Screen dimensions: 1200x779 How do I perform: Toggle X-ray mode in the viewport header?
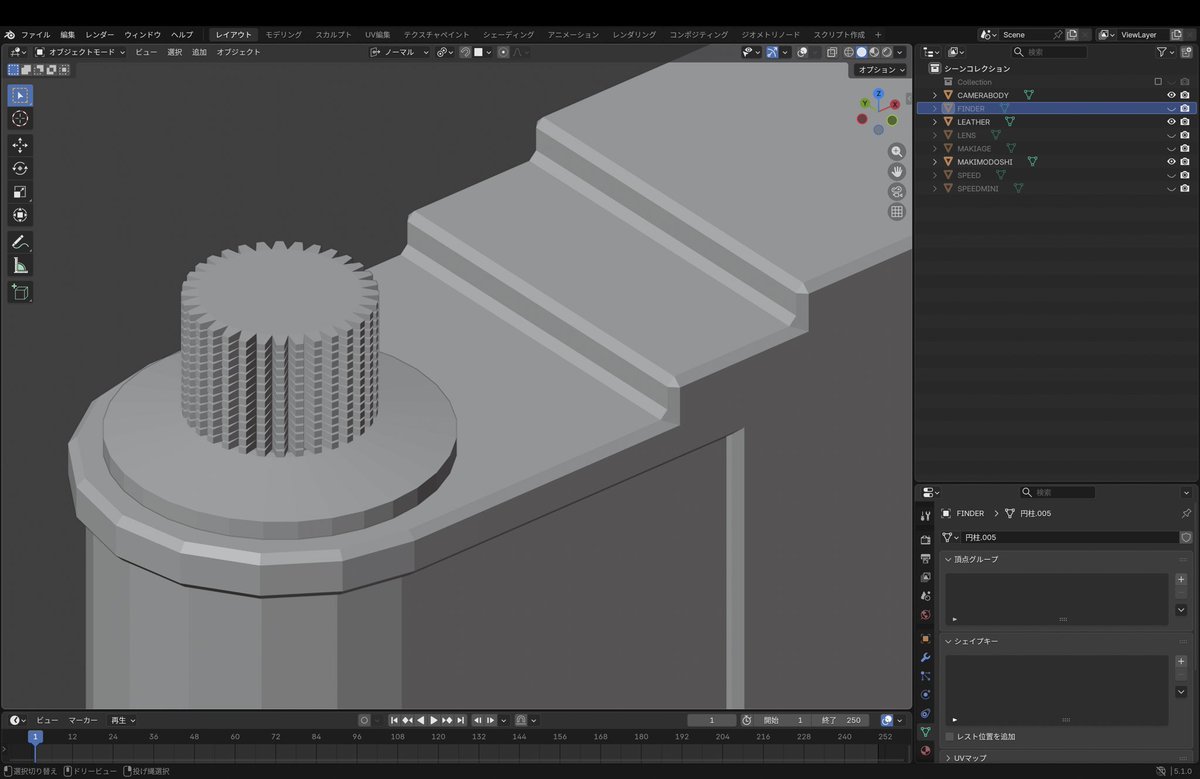pos(831,52)
